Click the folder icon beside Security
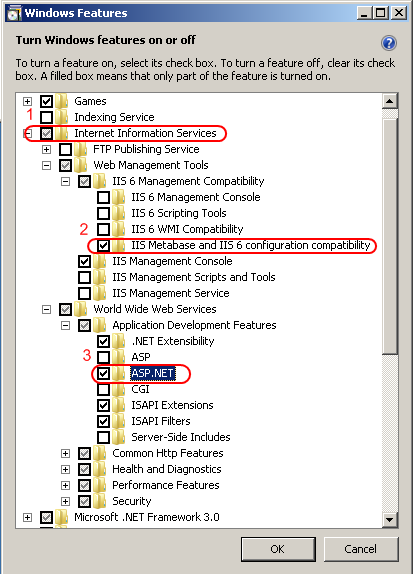This screenshot has height=574, width=413. (100, 501)
